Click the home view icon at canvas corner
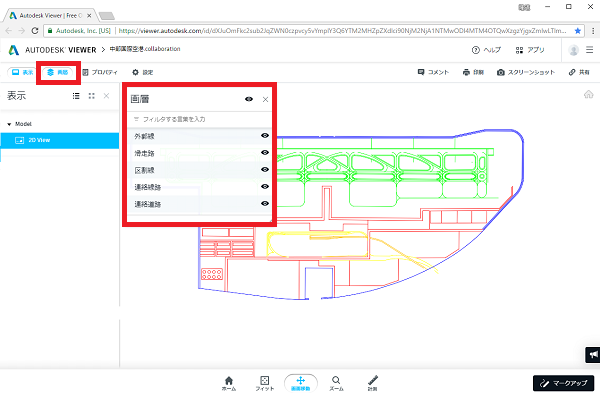 [589, 94]
